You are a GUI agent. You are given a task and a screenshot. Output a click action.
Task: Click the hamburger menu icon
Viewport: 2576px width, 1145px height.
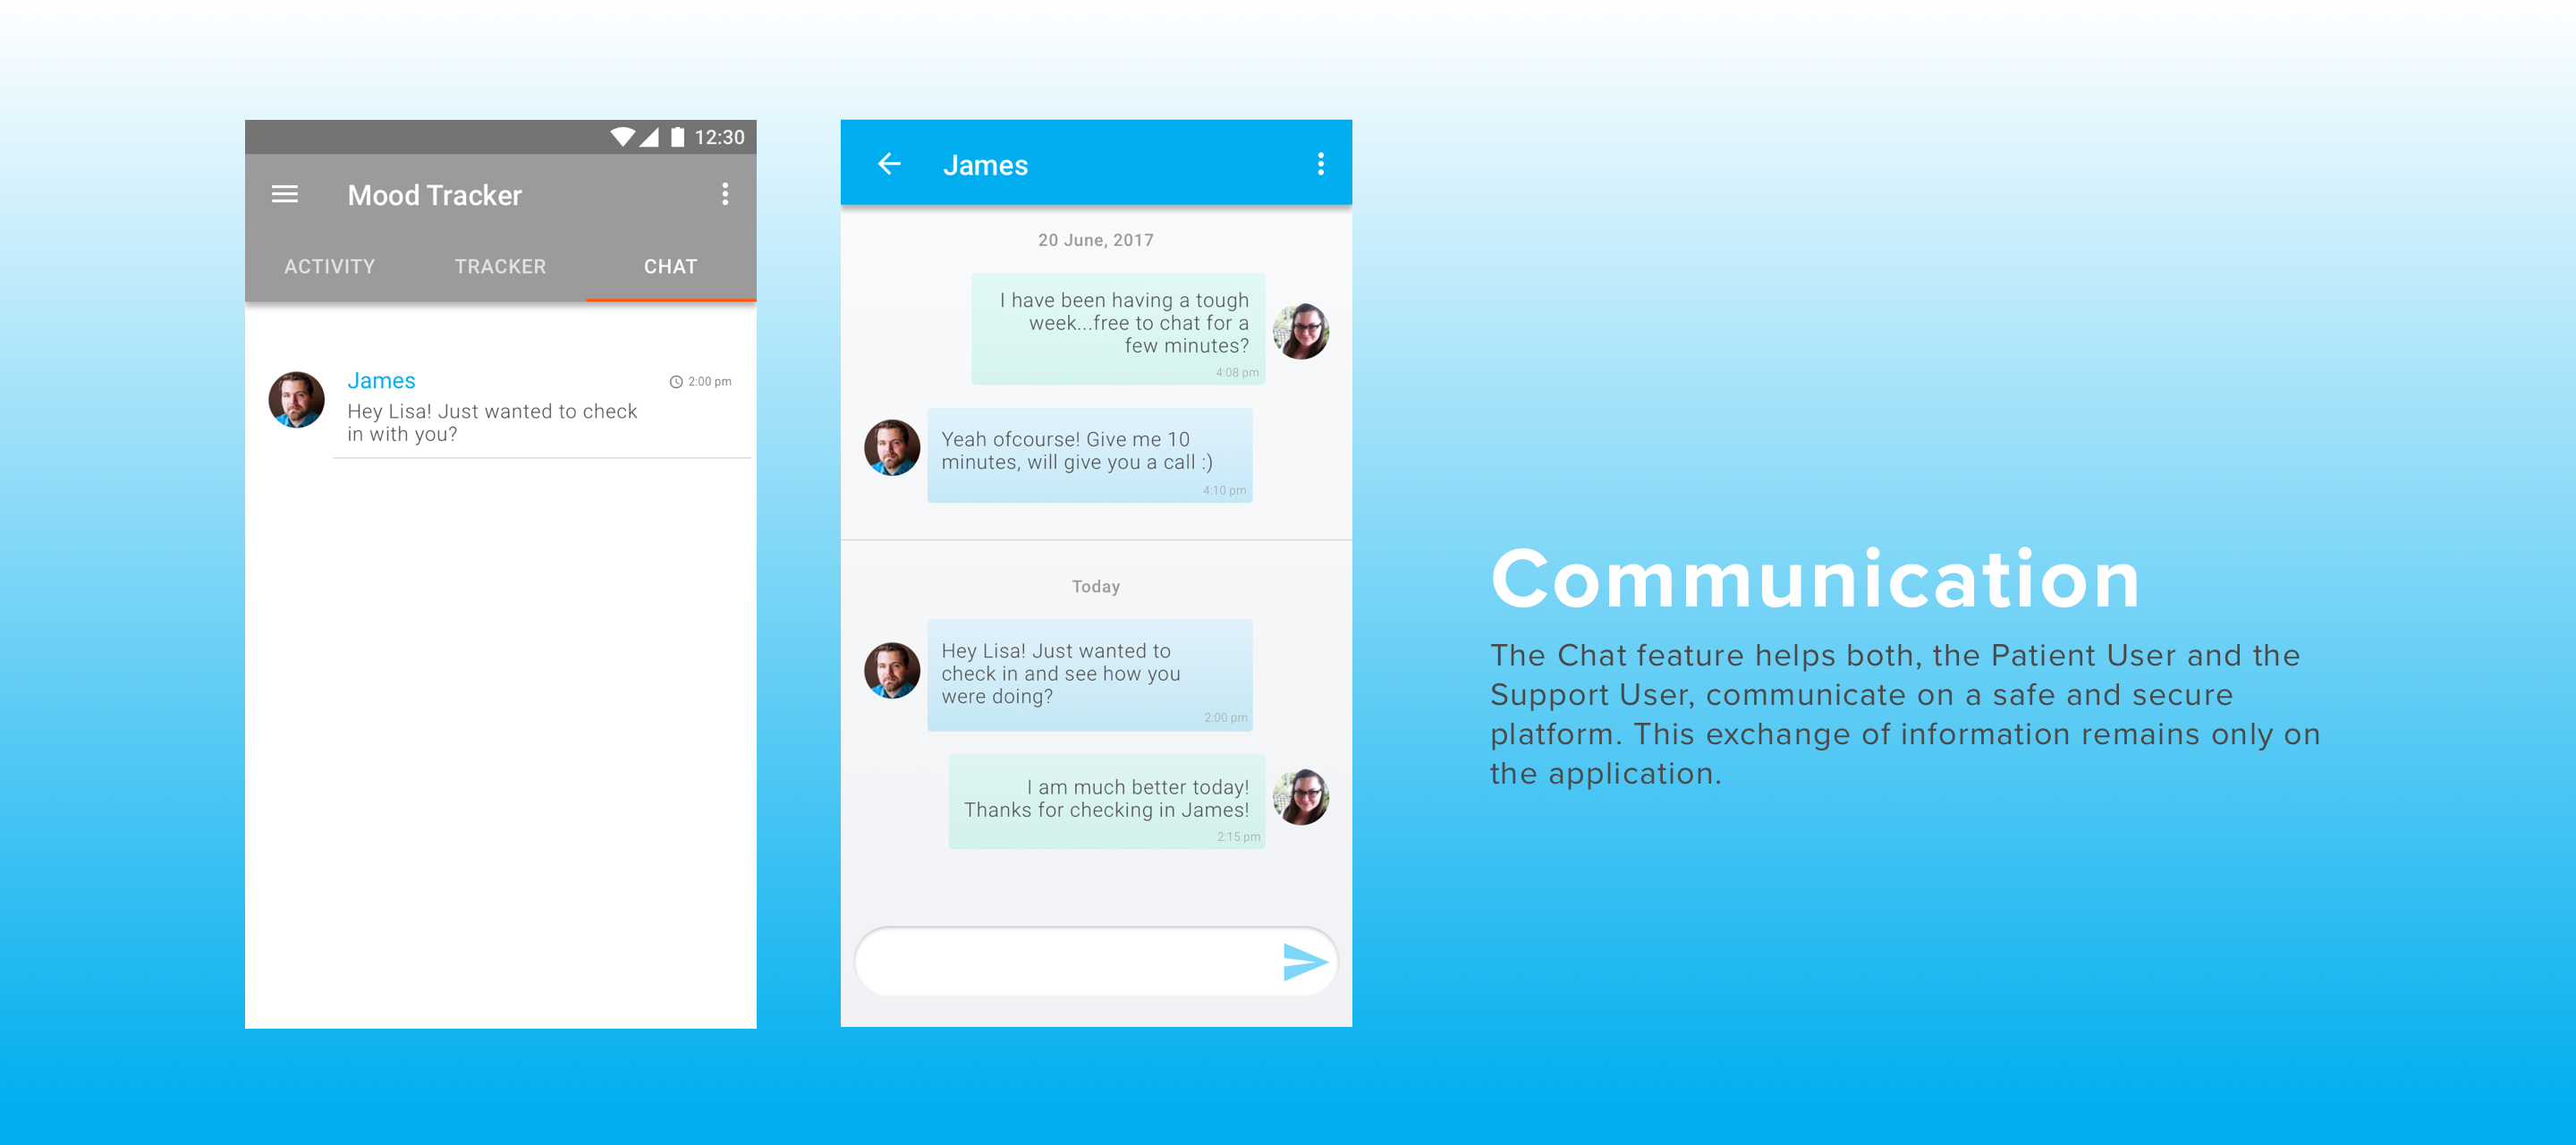pyautogui.click(x=287, y=194)
